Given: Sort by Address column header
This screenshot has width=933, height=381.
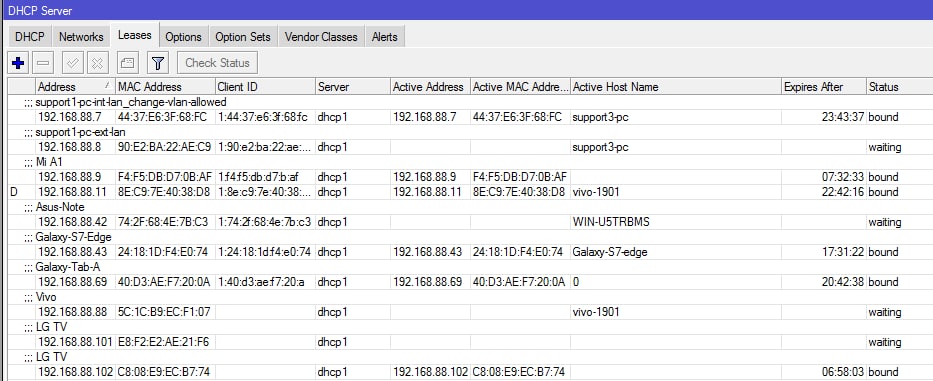Looking at the screenshot, I should click(x=75, y=87).
